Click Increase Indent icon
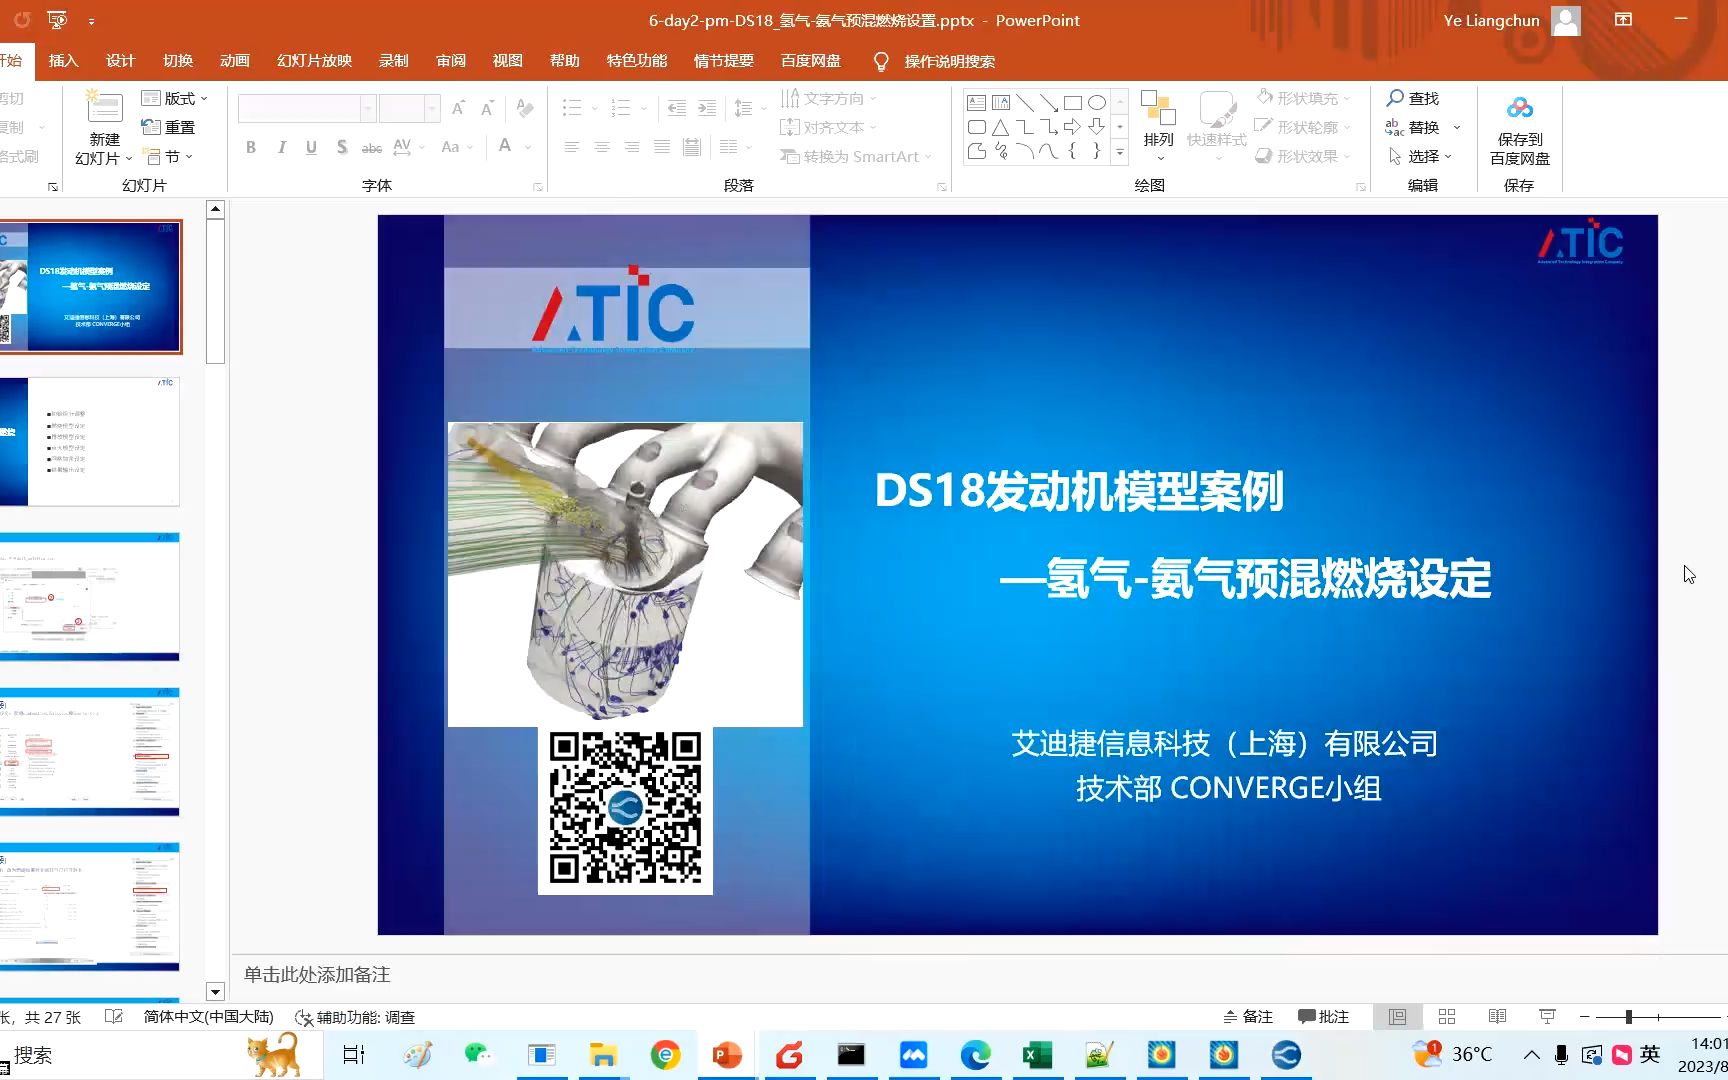 [707, 108]
